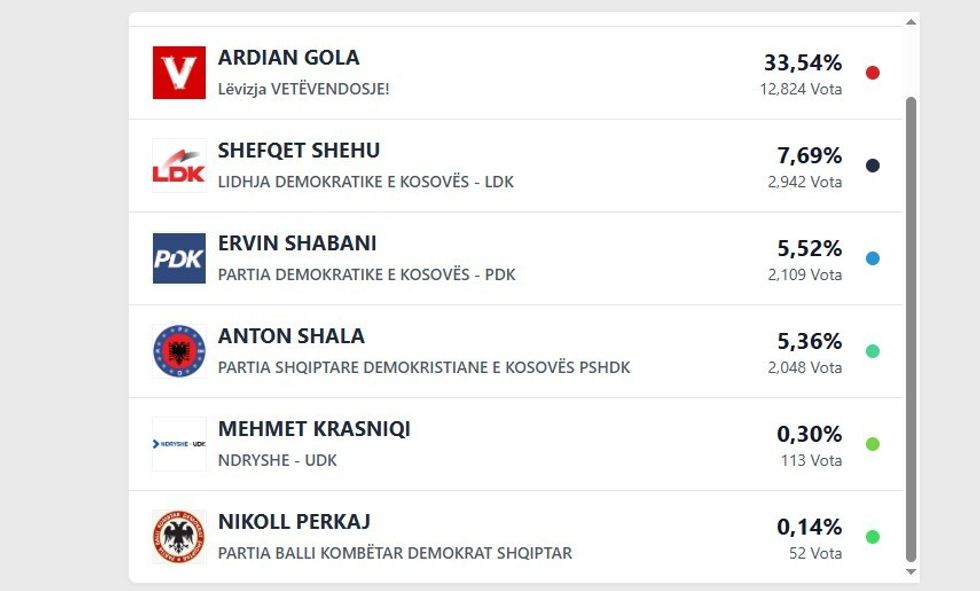Click the LDK party logo
This screenshot has height=591, width=980.
click(x=179, y=166)
